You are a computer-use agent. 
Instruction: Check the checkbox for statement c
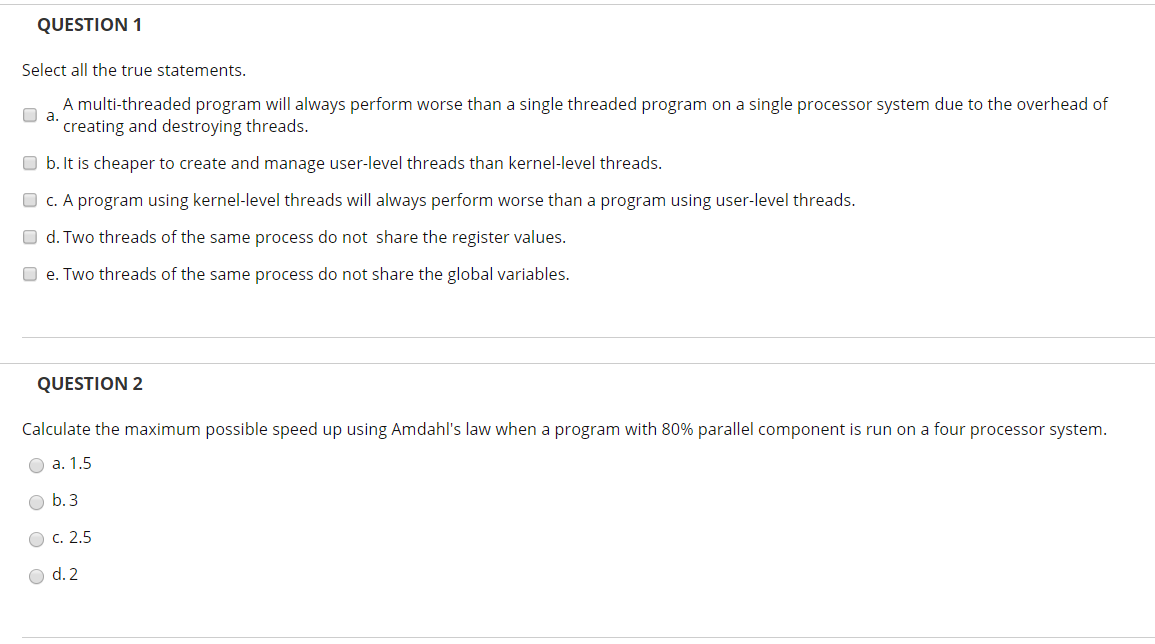(x=29, y=199)
